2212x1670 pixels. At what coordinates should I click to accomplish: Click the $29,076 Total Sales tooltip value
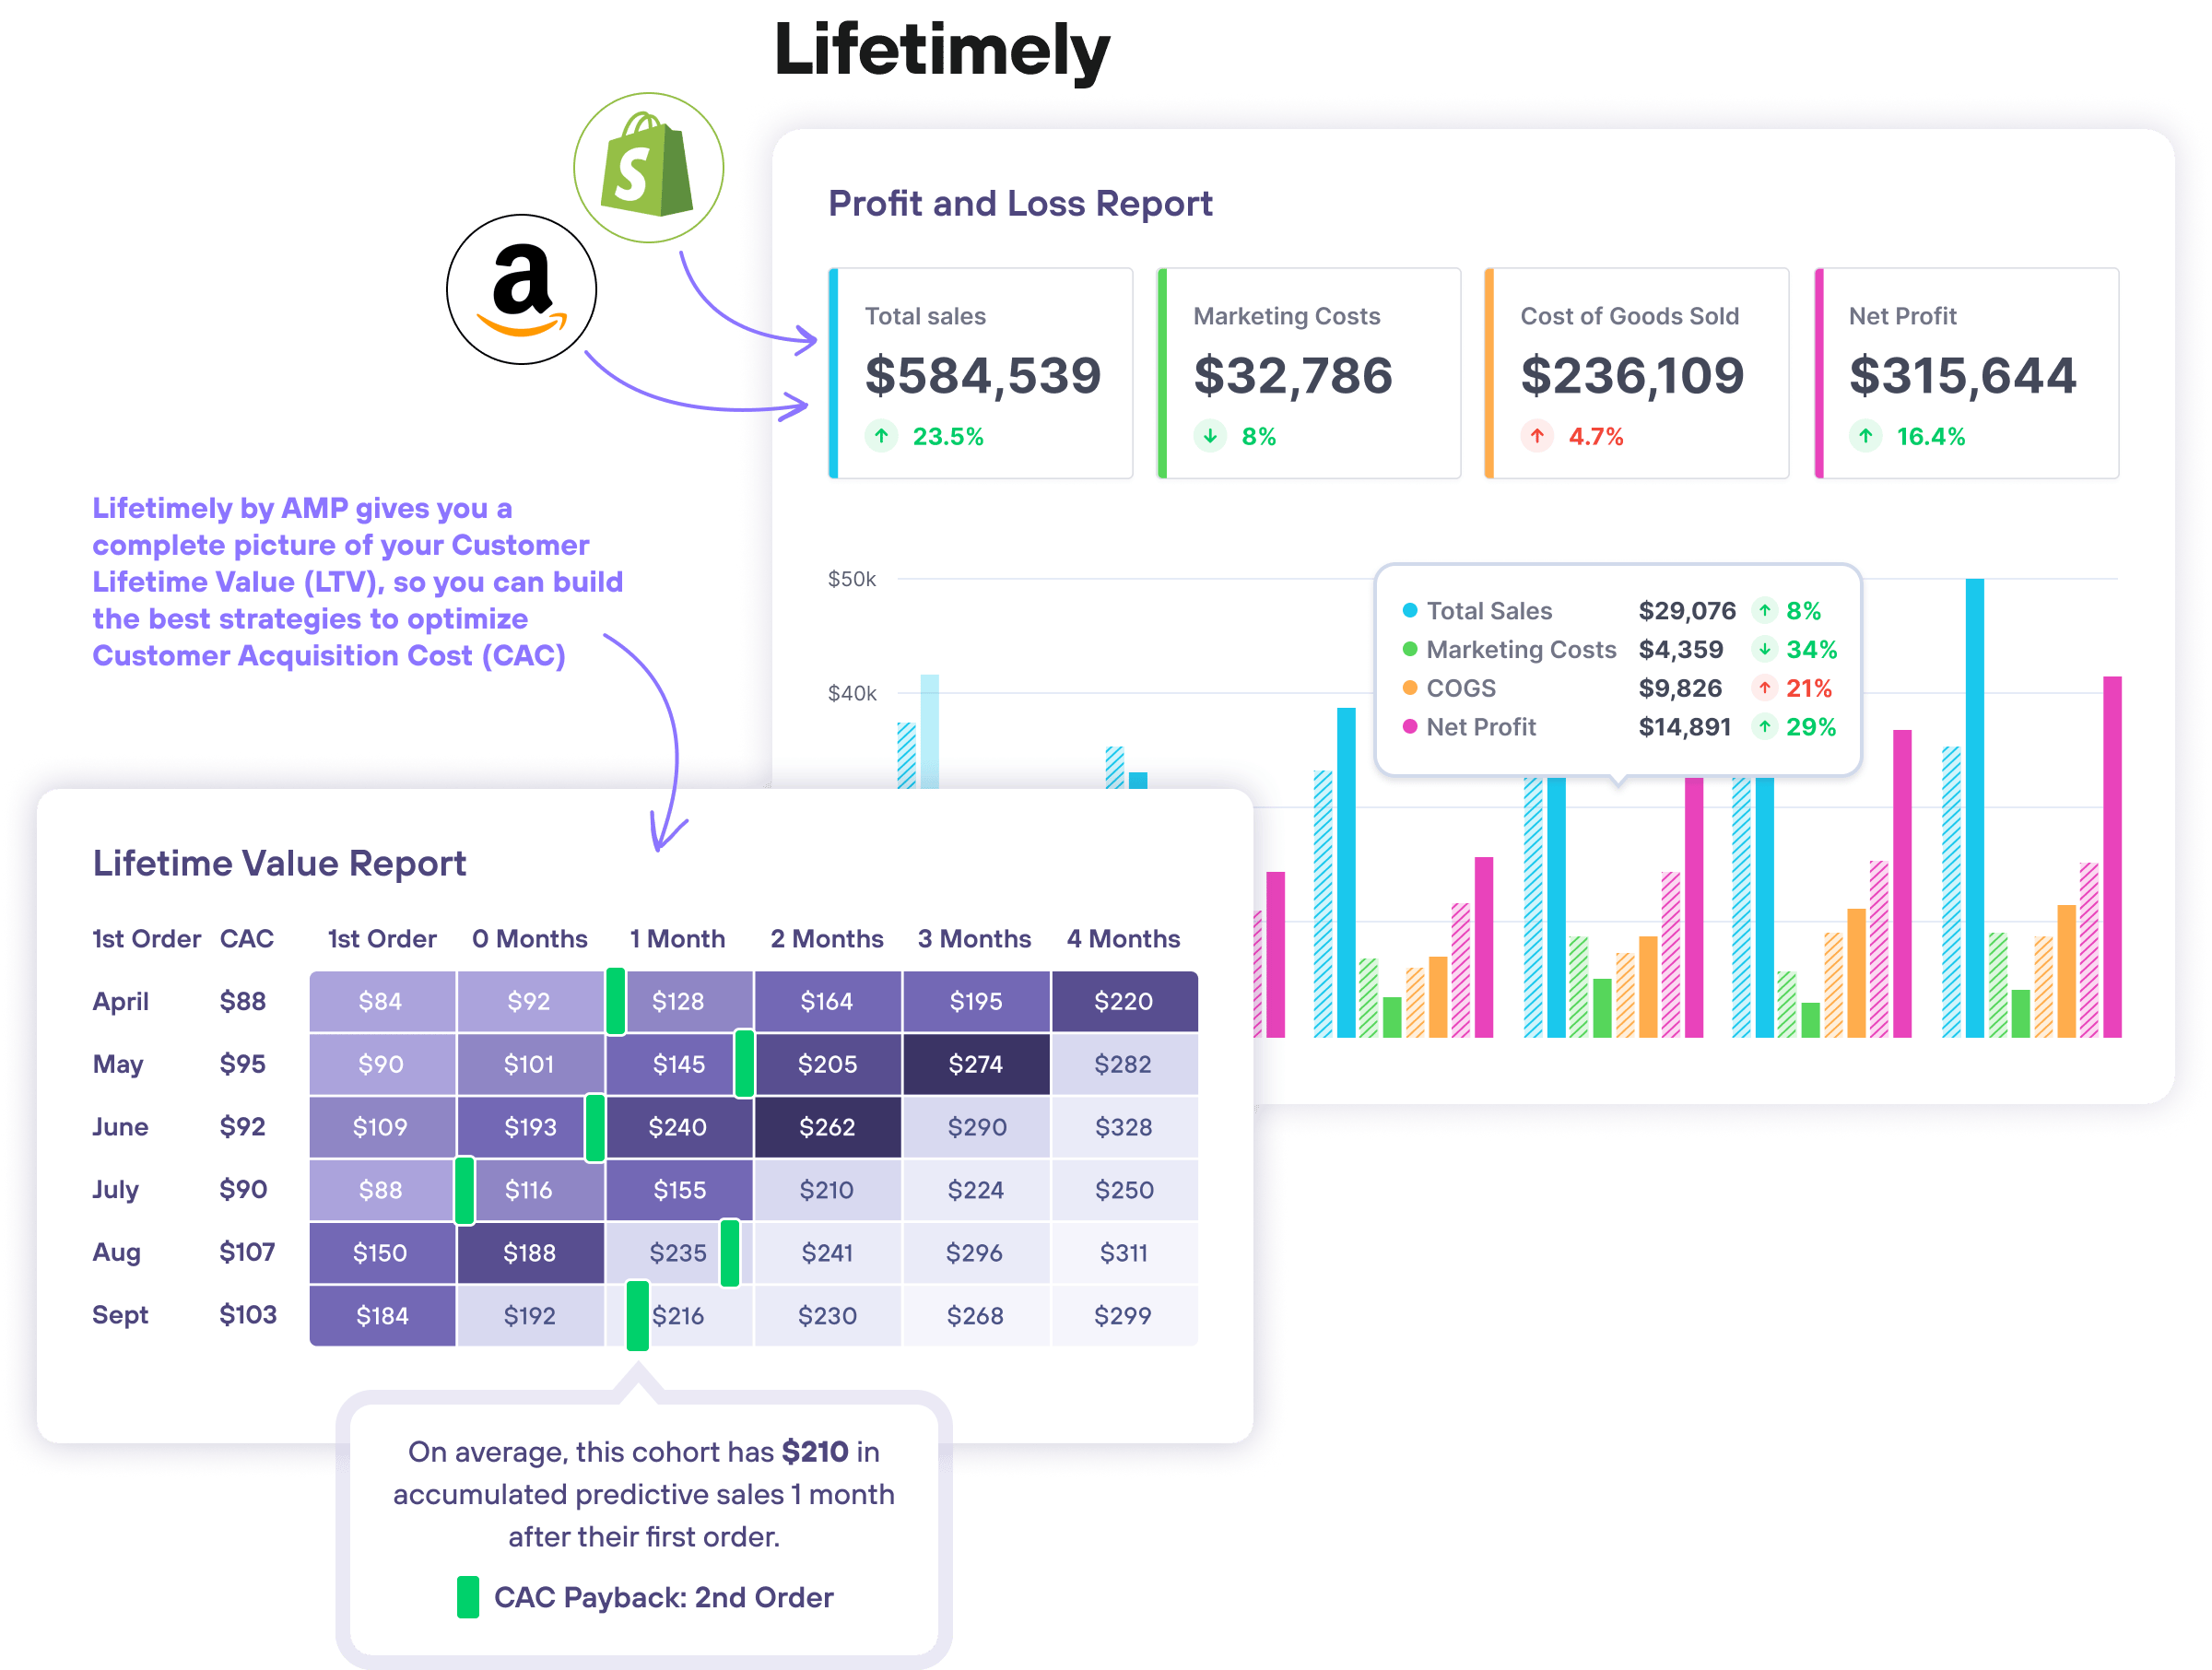[1687, 610]
